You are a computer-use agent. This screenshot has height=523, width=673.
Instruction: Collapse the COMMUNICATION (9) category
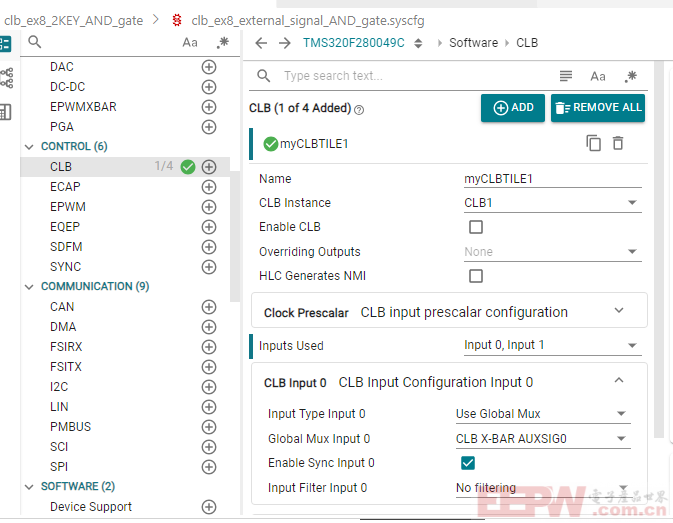pos(29,287)
